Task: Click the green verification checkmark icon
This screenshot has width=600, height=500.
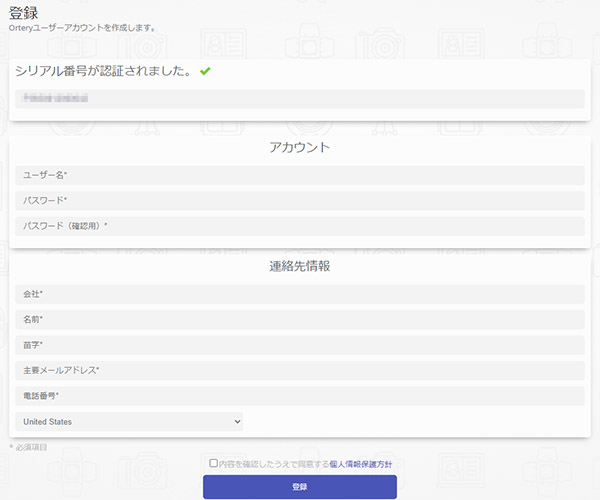Action: 205,72
